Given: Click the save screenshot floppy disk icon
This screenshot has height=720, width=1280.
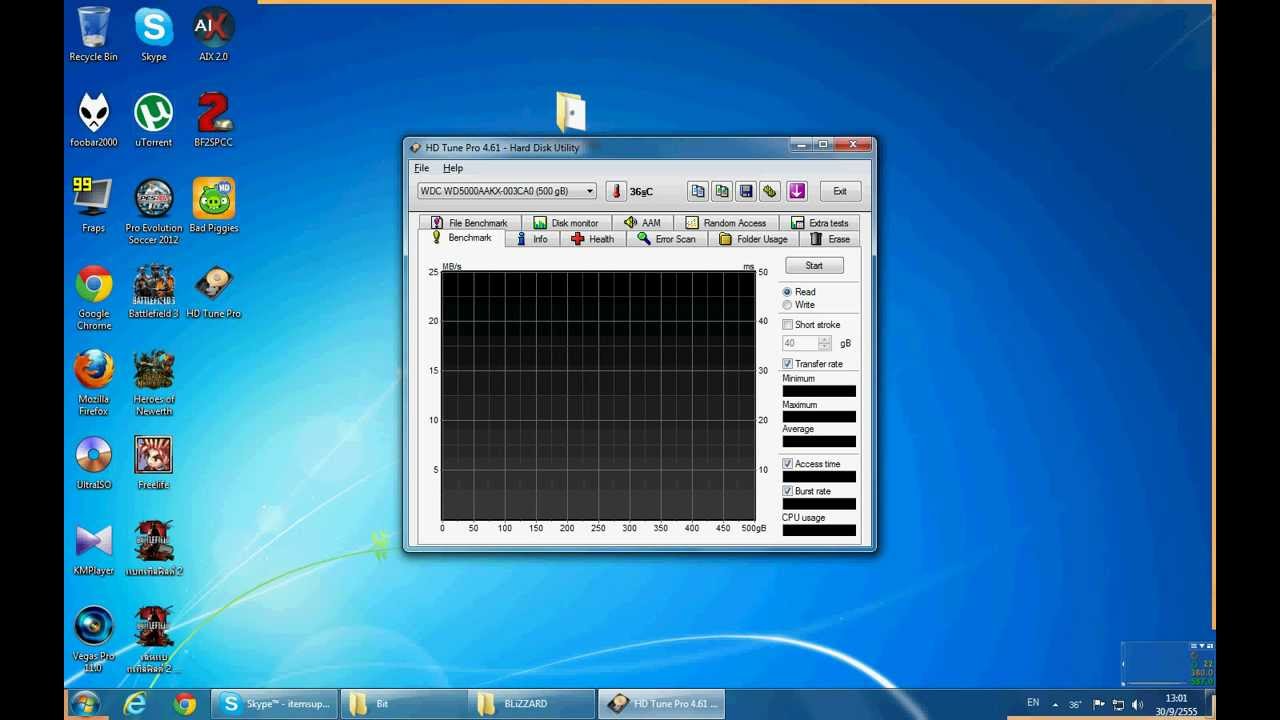Looking at the screenshot, I should point(746,191).
